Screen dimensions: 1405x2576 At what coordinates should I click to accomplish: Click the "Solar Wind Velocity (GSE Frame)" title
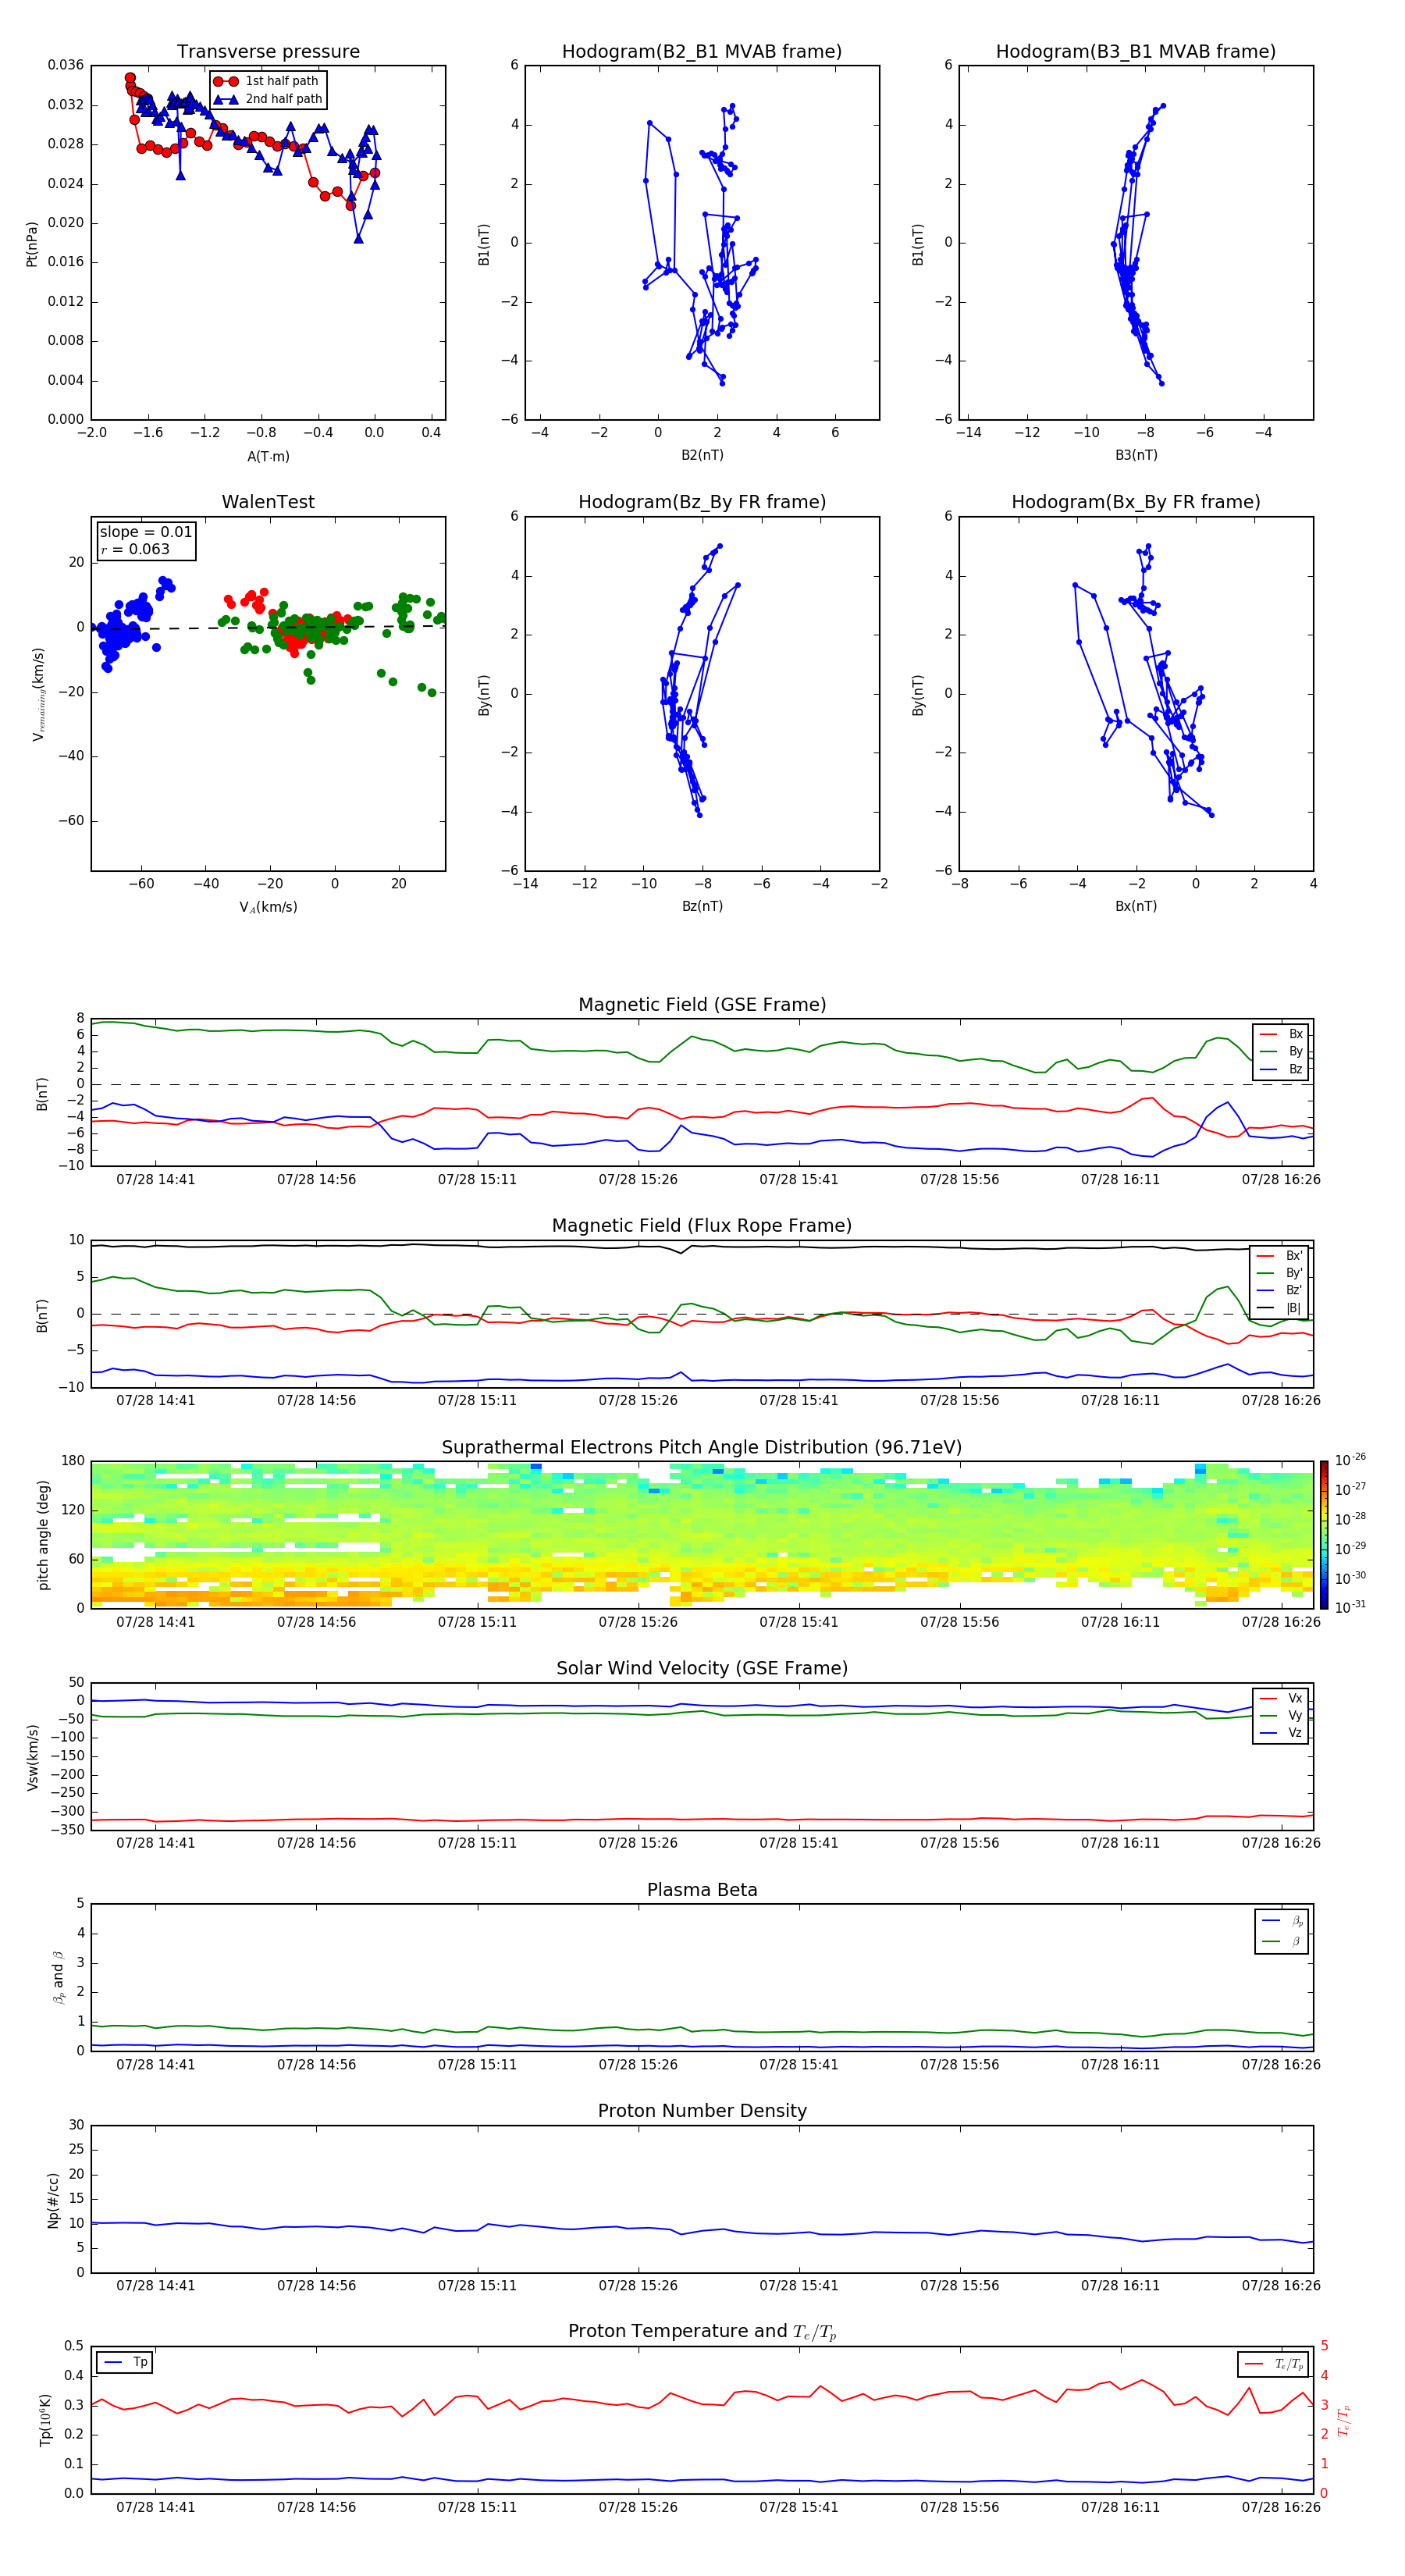click(702, 1669)
